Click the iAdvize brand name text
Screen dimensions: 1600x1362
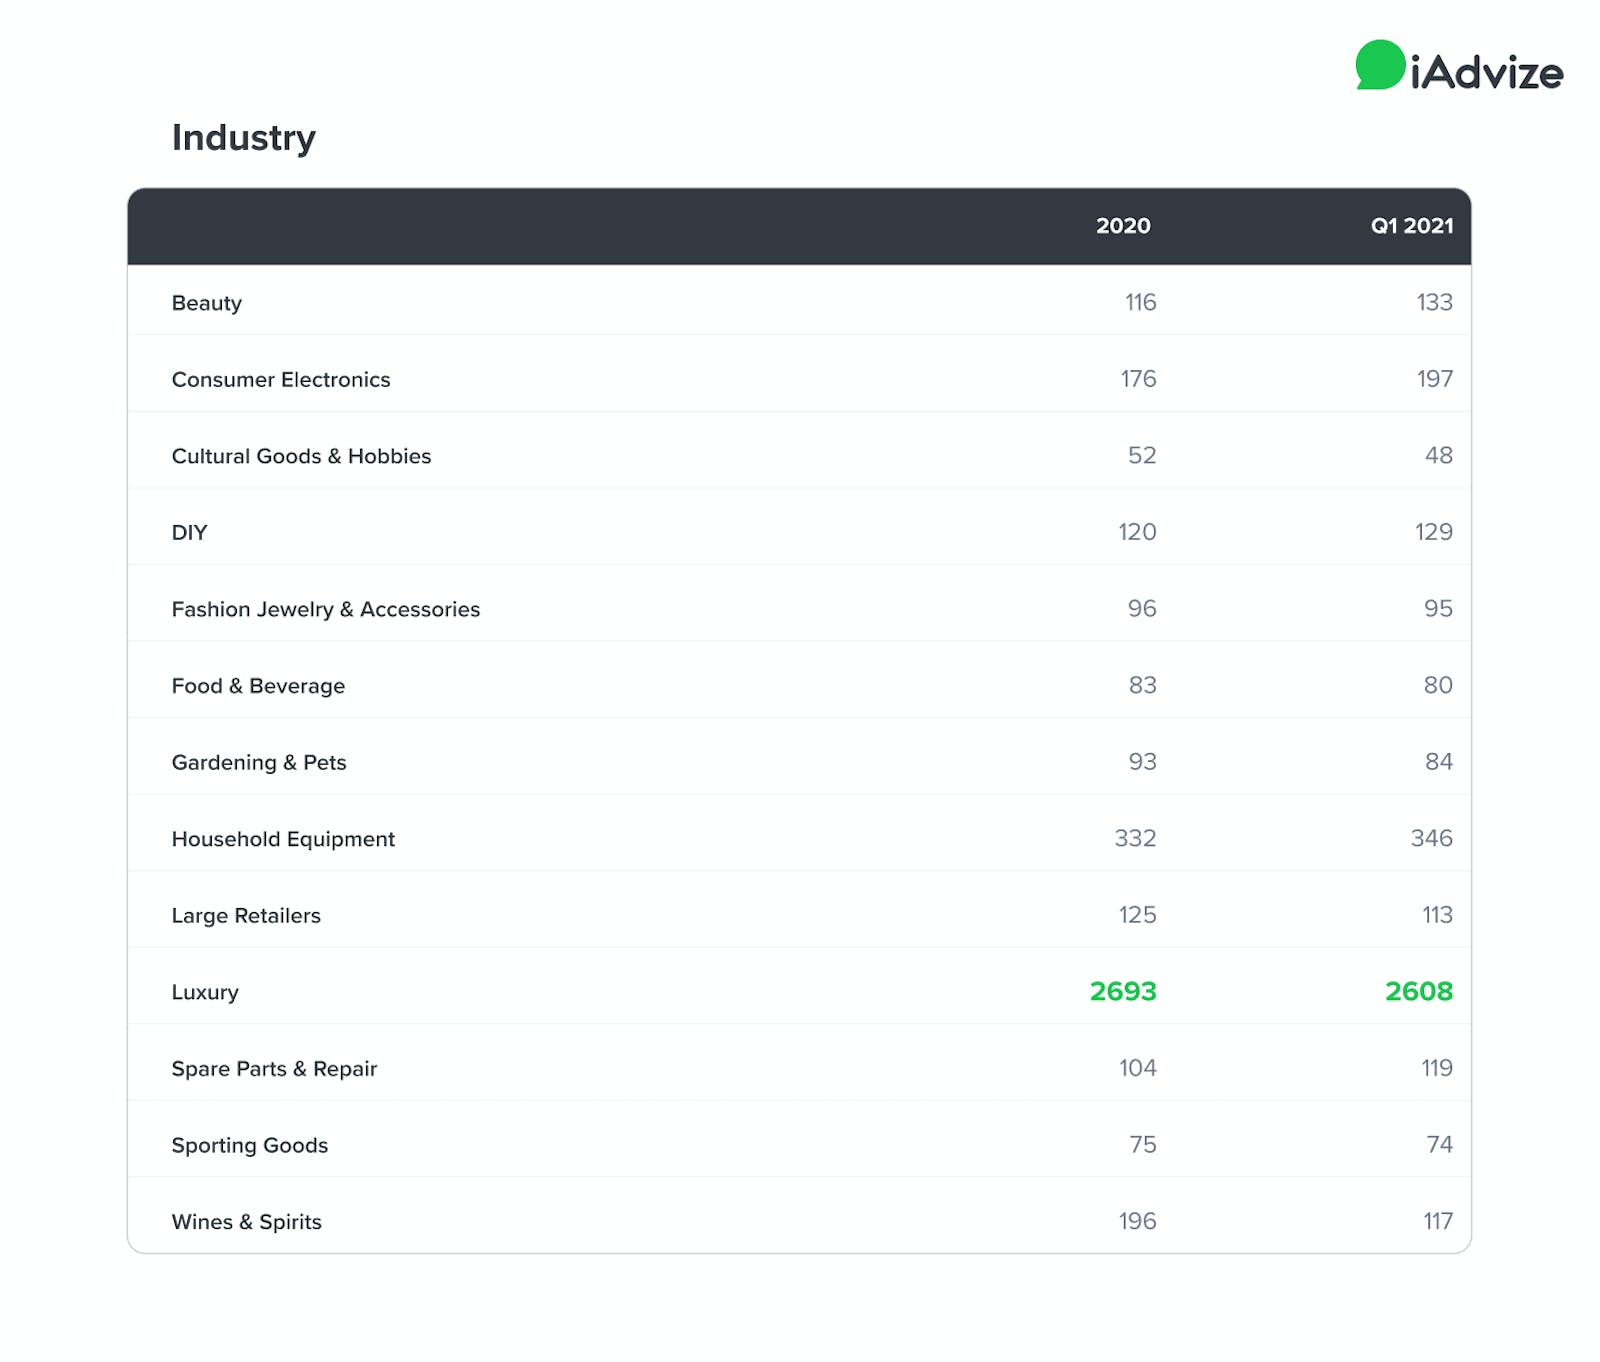coord(1486,73)
